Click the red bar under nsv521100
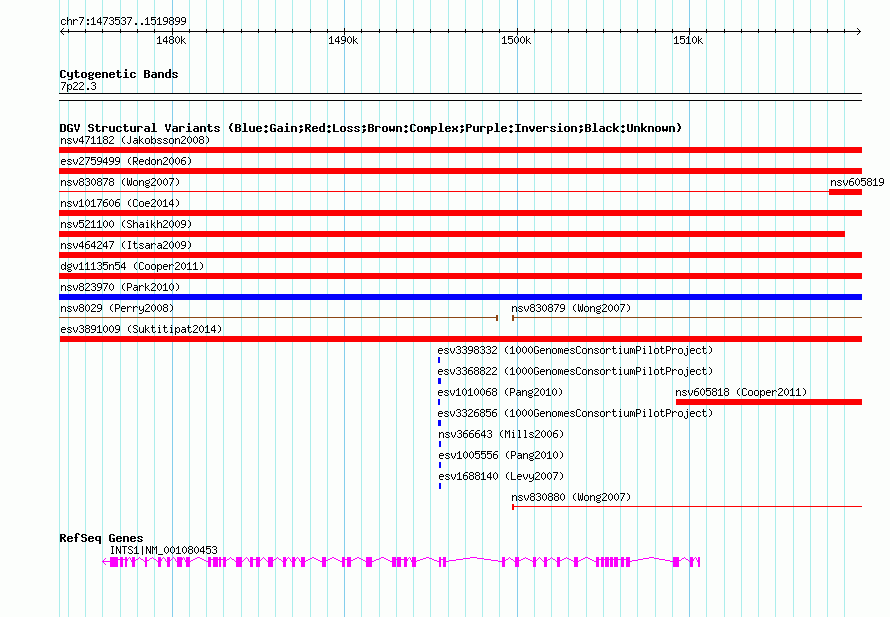 click(452, 234)
